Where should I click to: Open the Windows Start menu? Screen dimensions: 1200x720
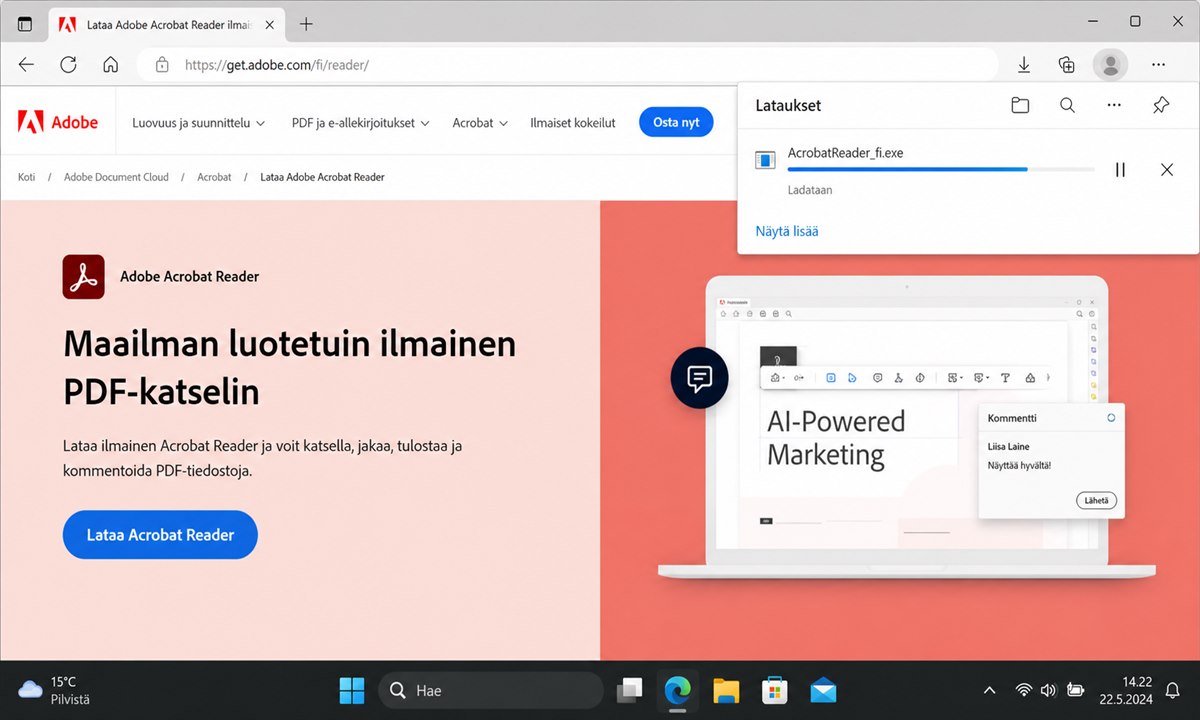click(352, 690)
